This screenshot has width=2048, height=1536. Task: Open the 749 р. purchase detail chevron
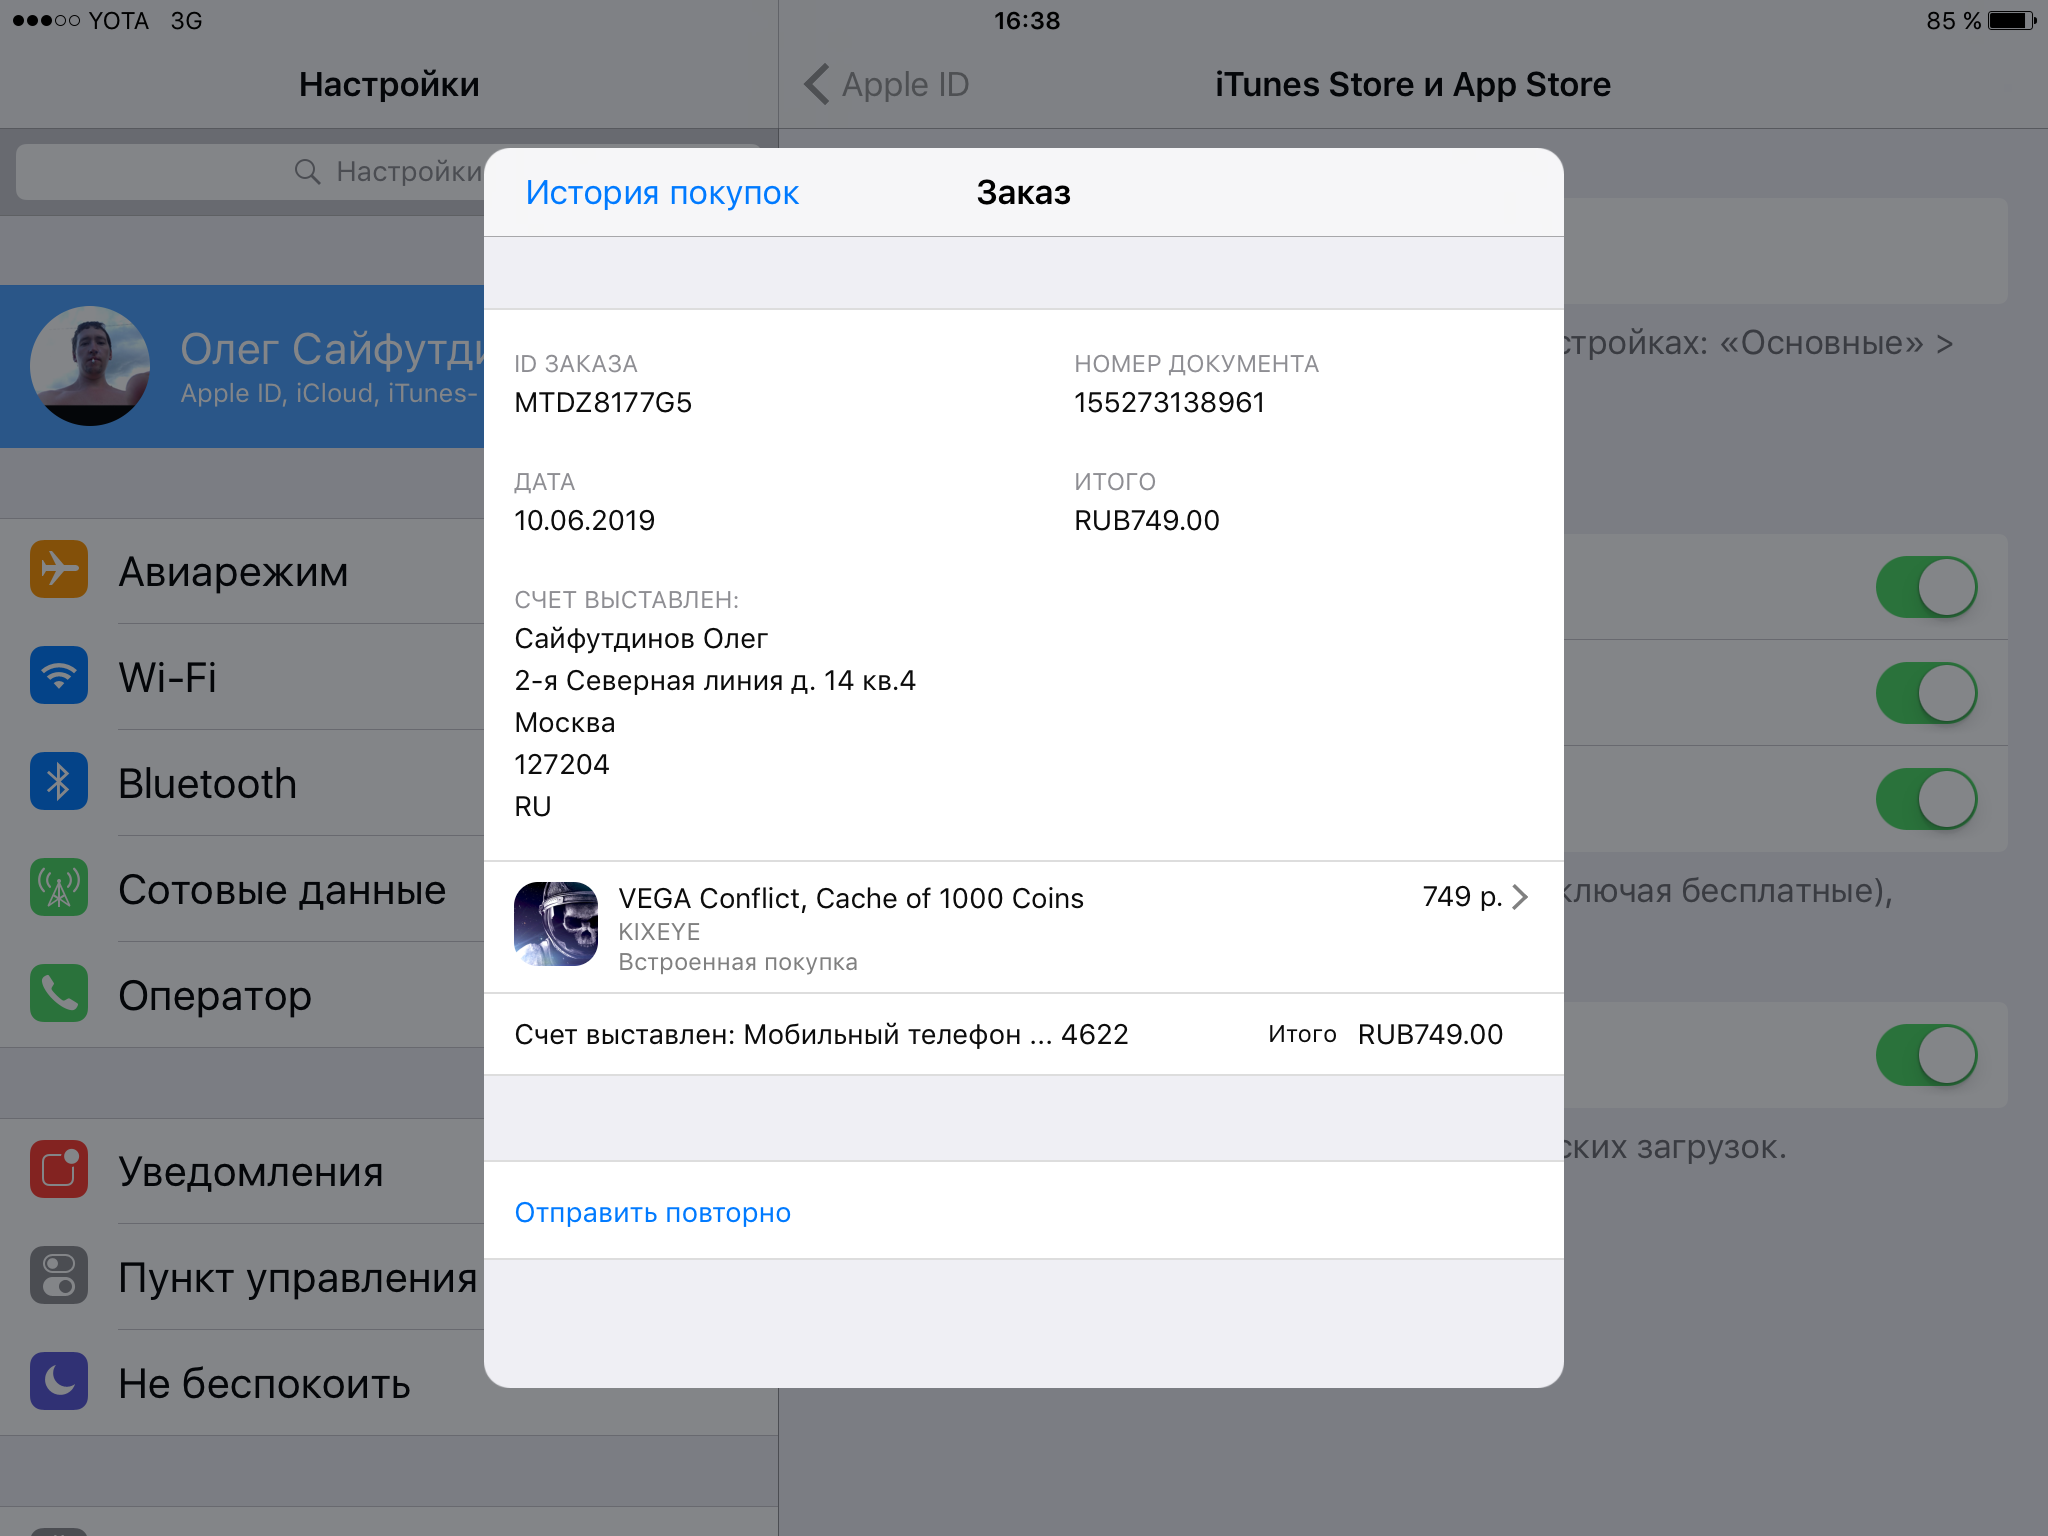[1520, 897]
